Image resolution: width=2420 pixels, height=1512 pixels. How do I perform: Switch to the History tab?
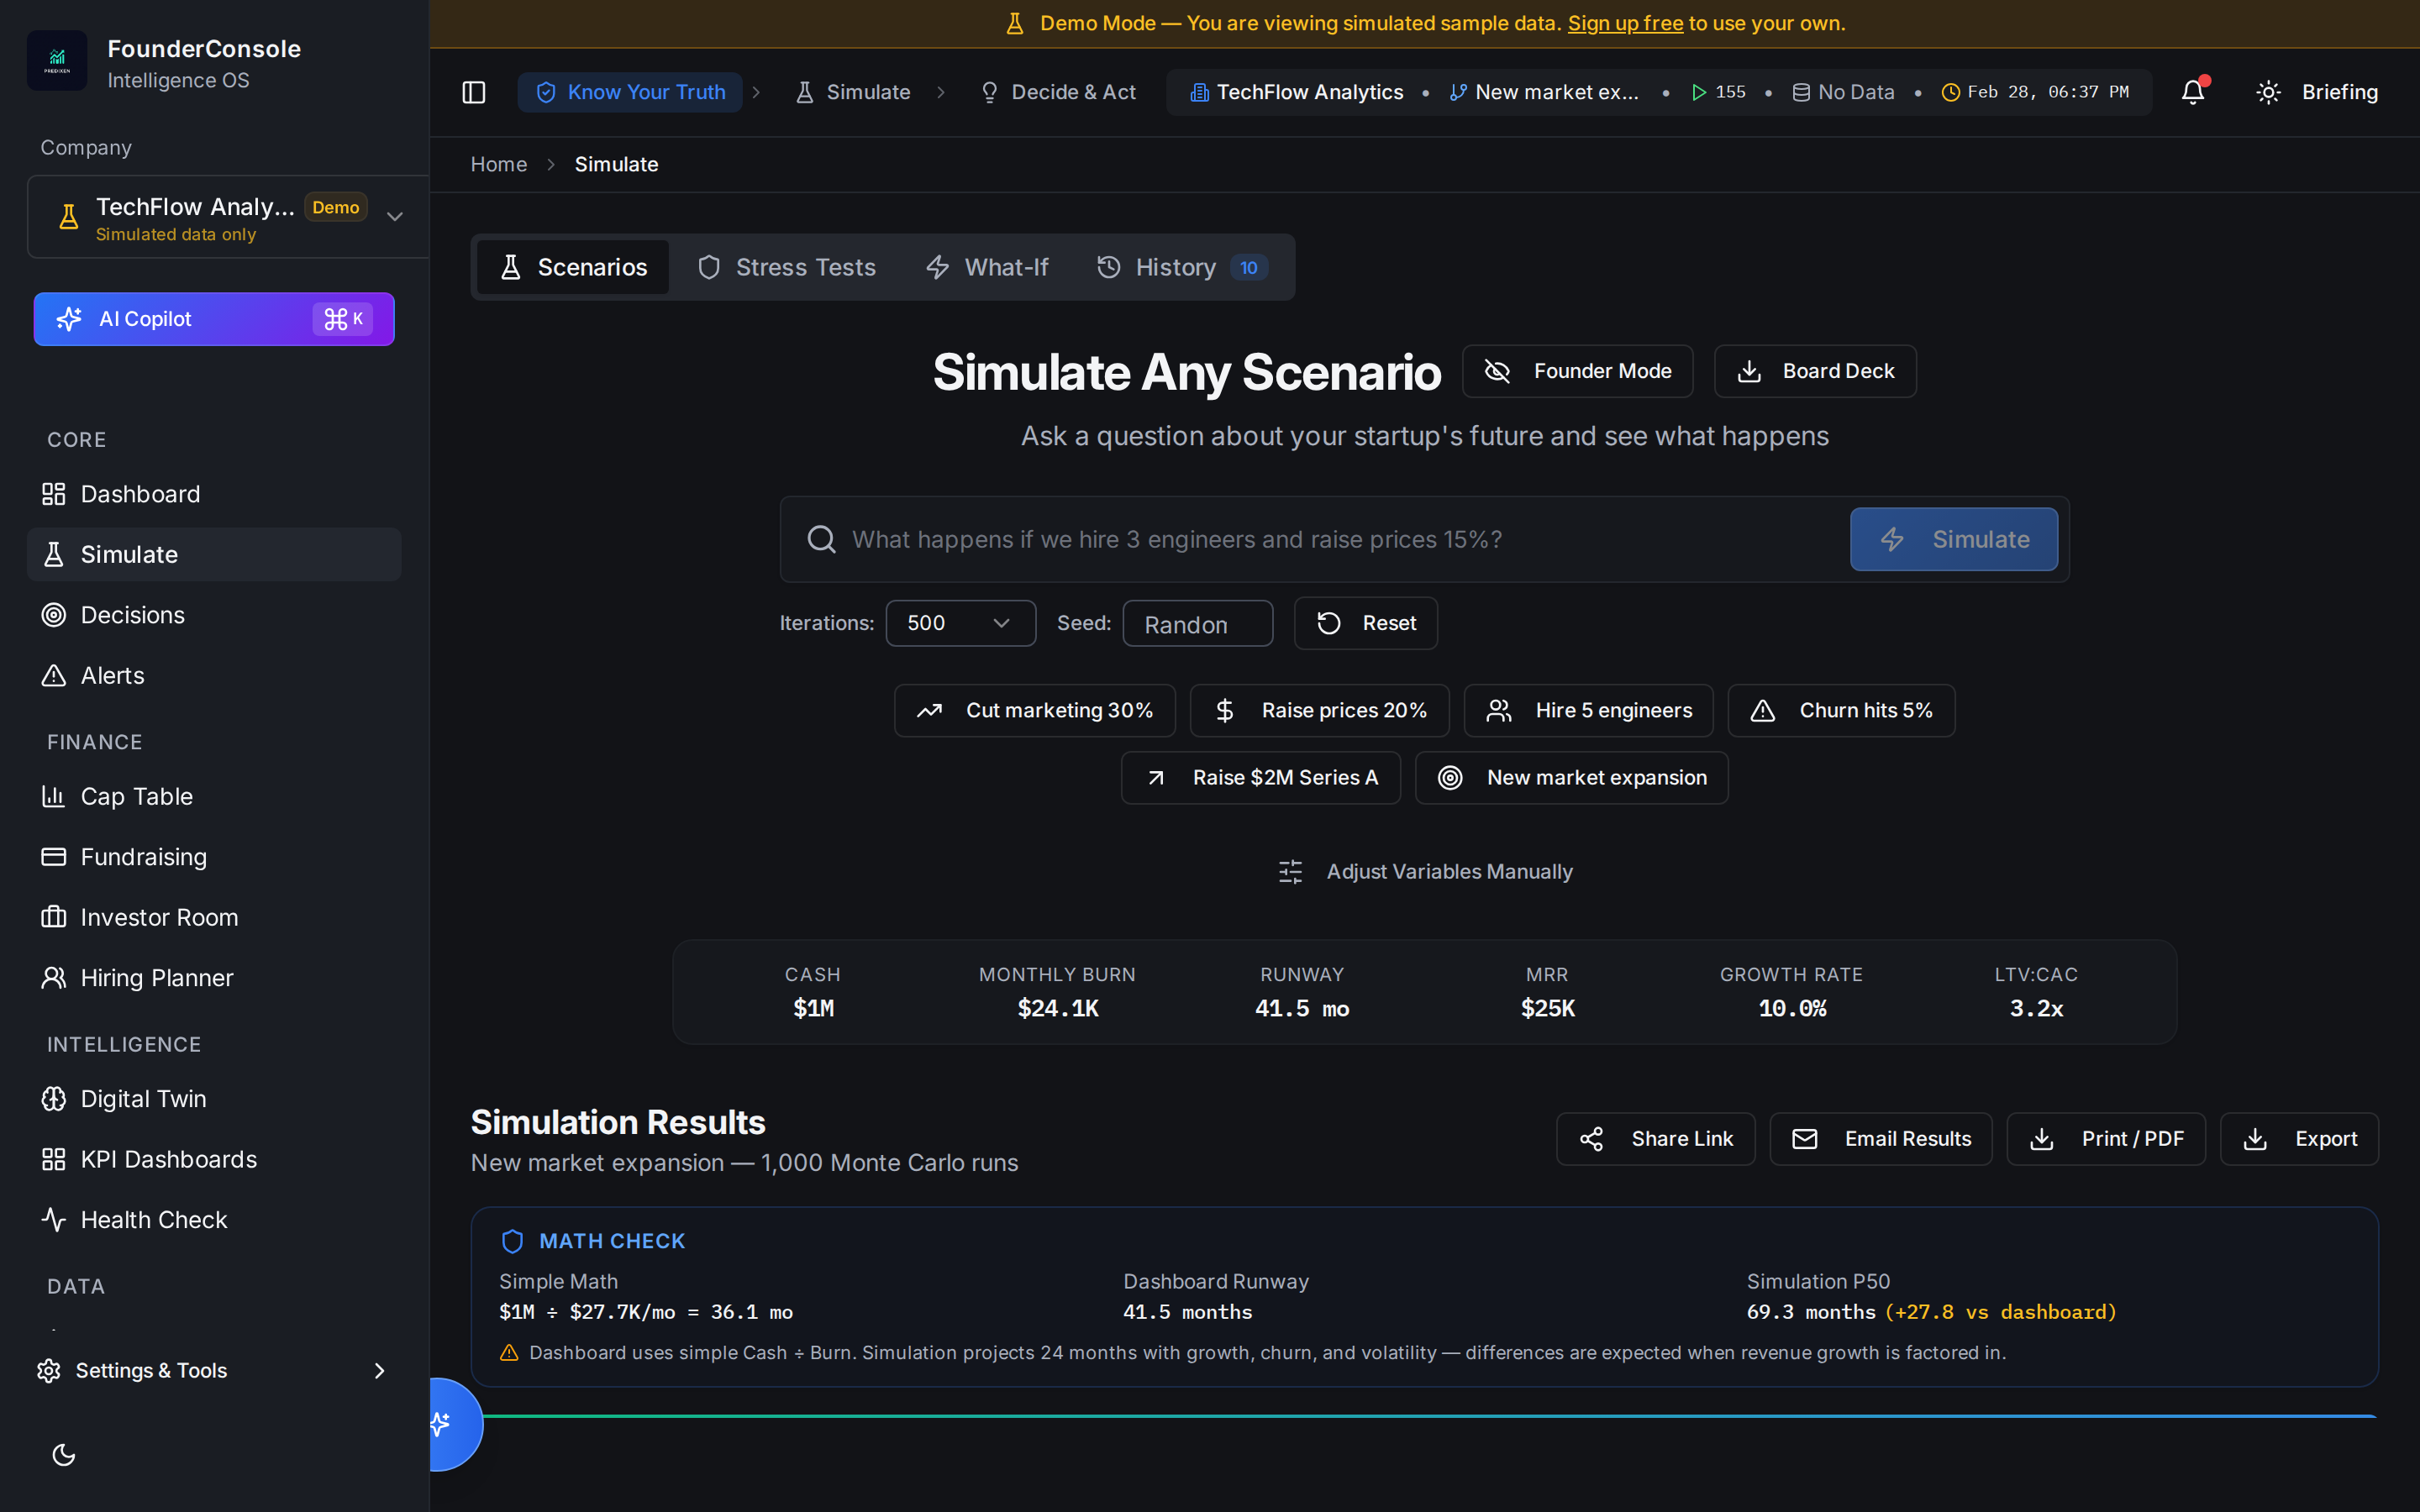(x=1182, y=267)
